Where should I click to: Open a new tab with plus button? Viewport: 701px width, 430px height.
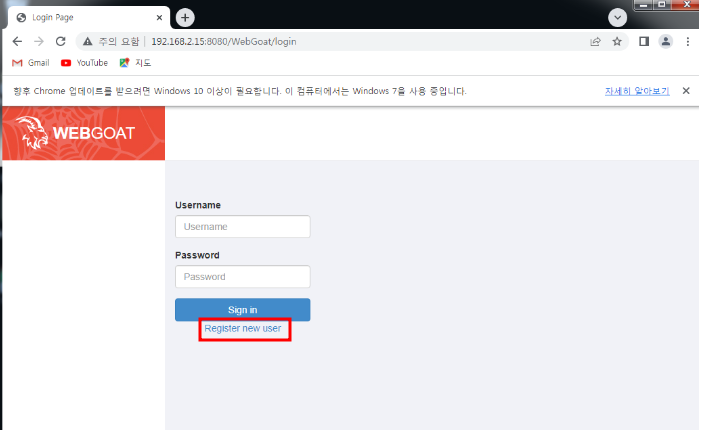[x=185, y=18]
